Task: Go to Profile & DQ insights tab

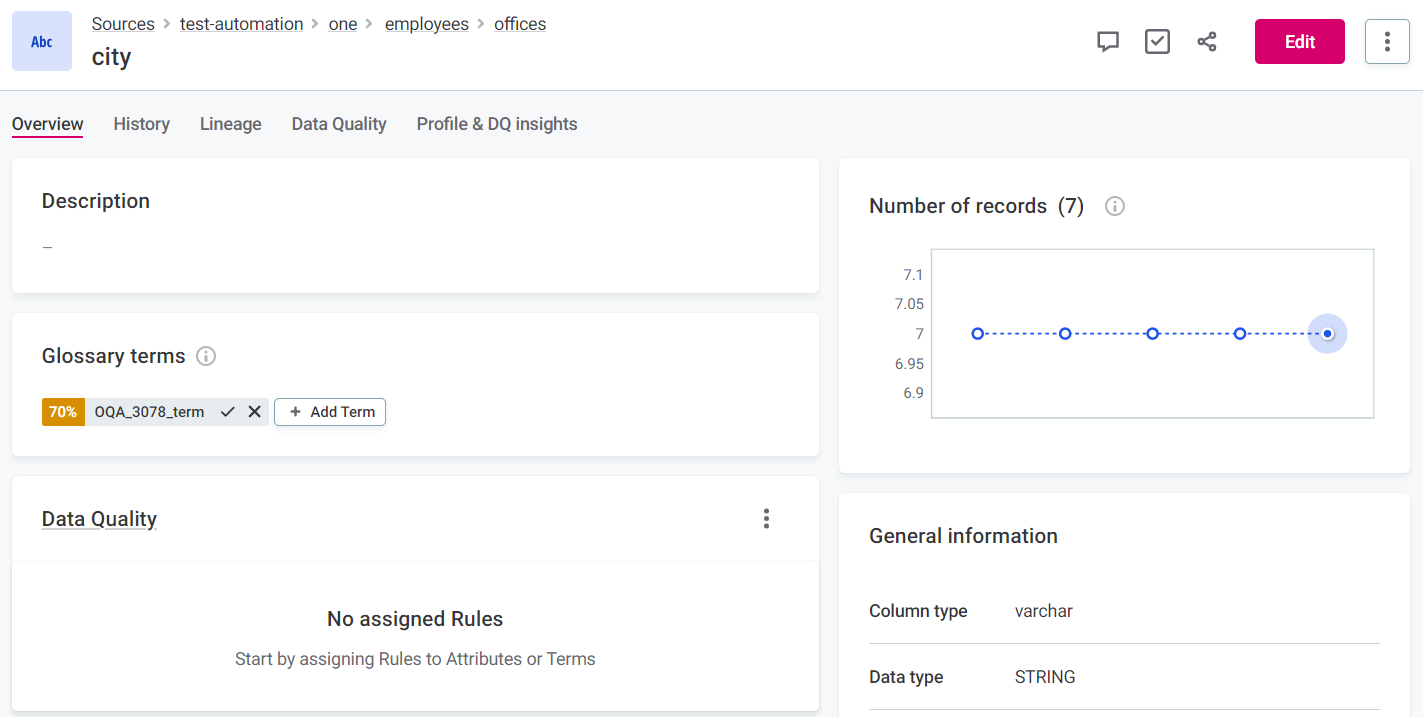Action: point(497,124)
